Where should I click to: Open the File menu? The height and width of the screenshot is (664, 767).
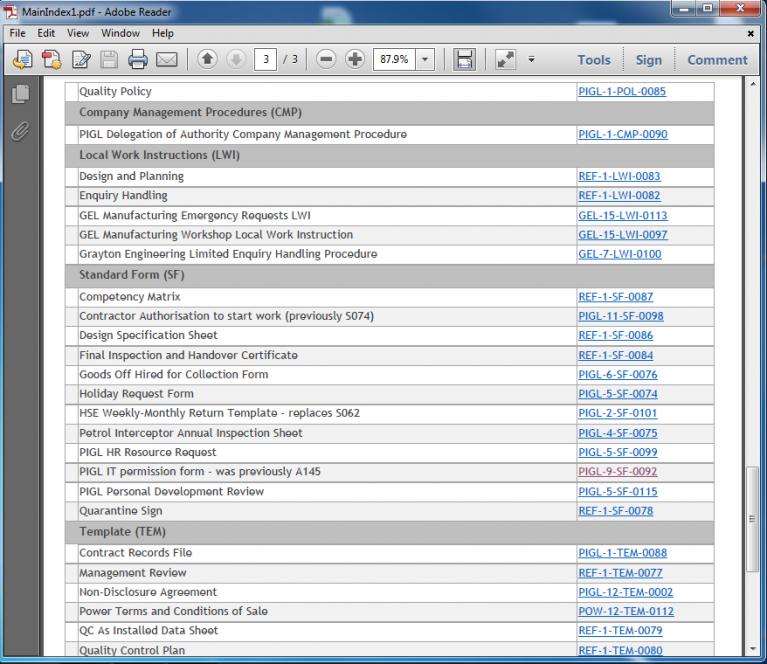[x=18, y=33]
